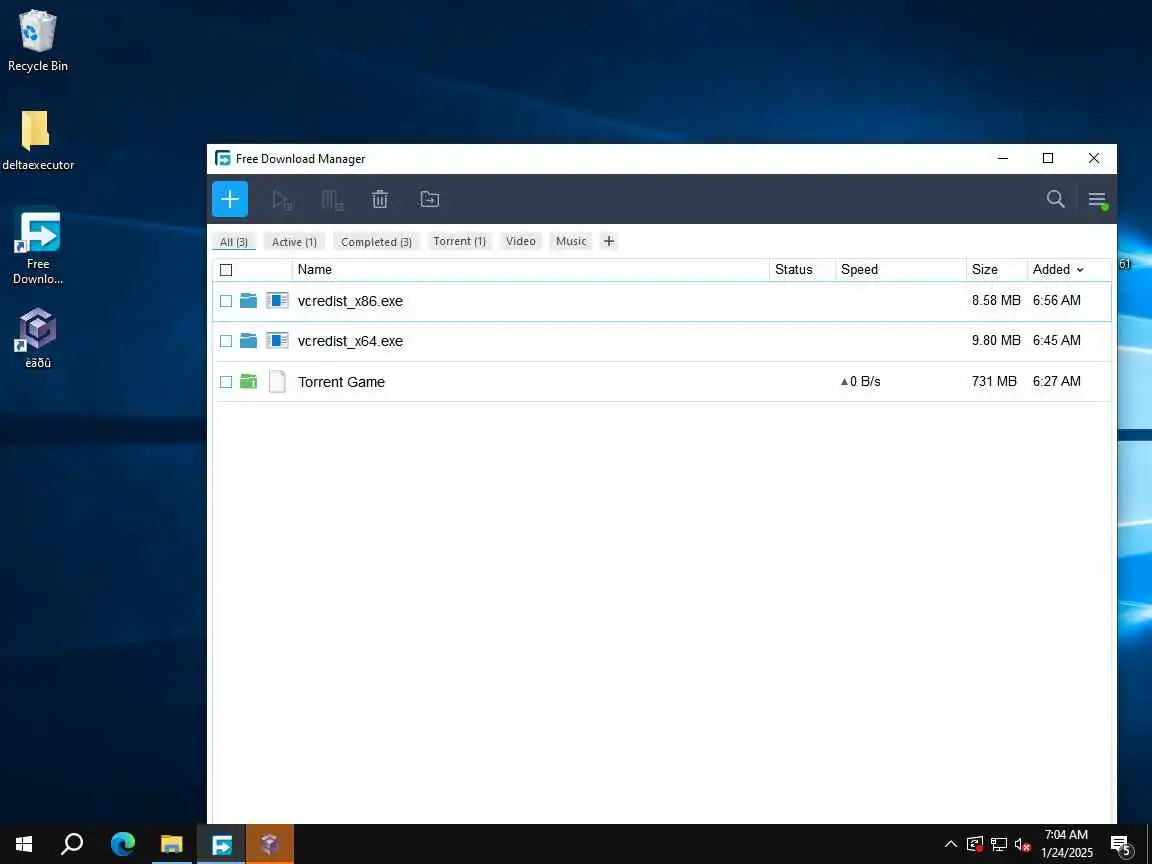Screen dimensions: 1152x864
Task: Click the safely remove hardware tray icon
Action: pyautogui.click(x=975, y=845)
